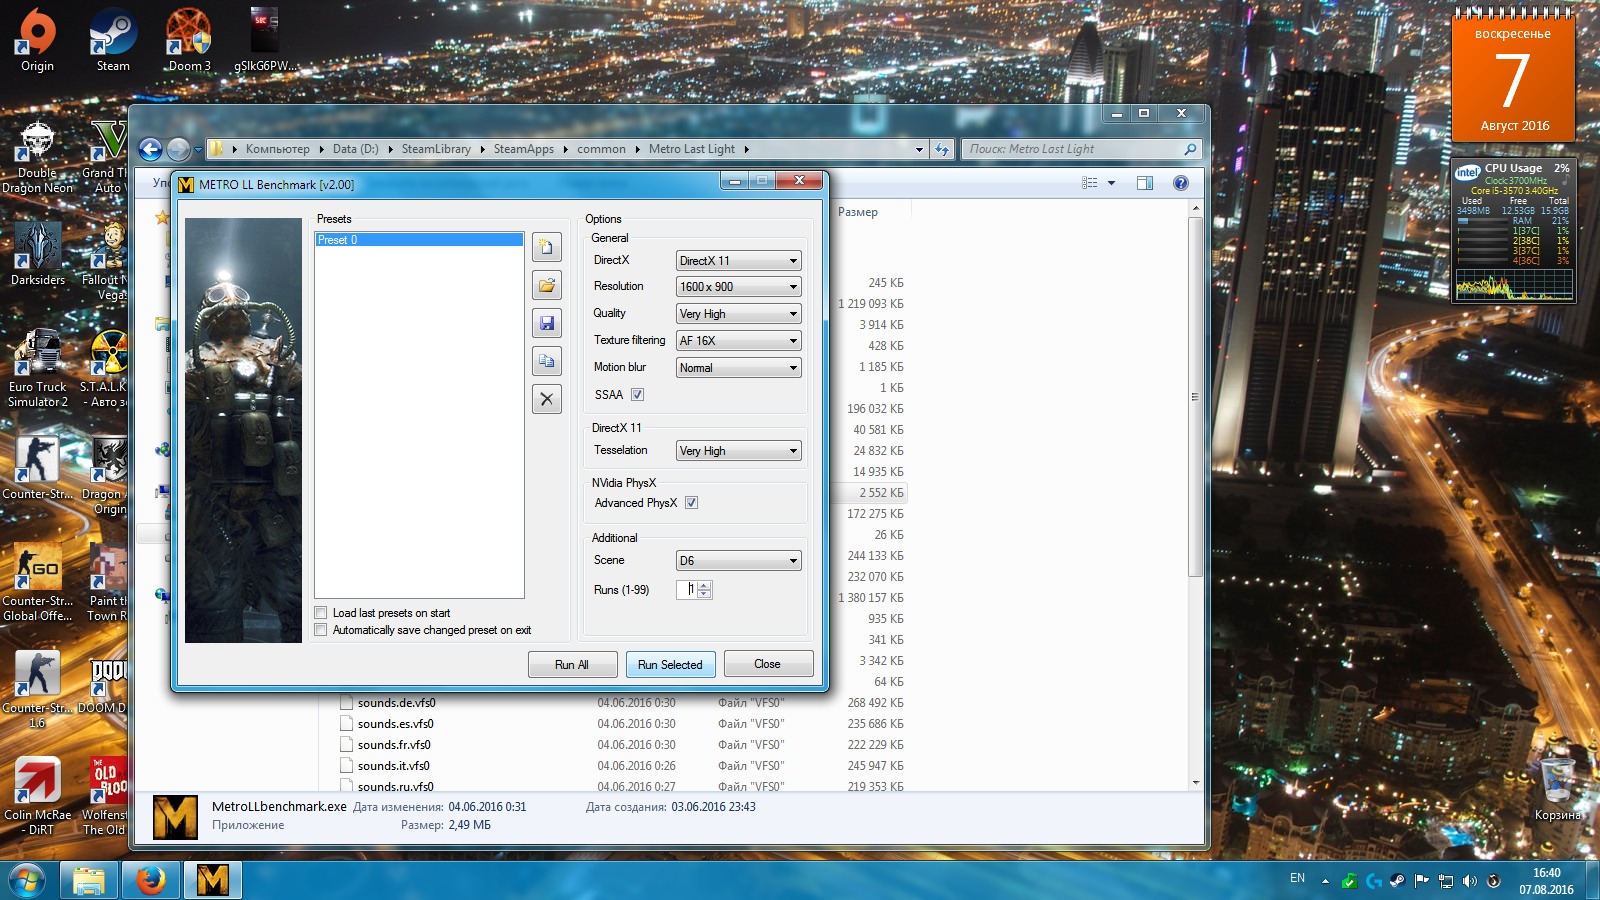Select the Steam desktop icon
Screen dimensions: 1600x900
(113, 40)
